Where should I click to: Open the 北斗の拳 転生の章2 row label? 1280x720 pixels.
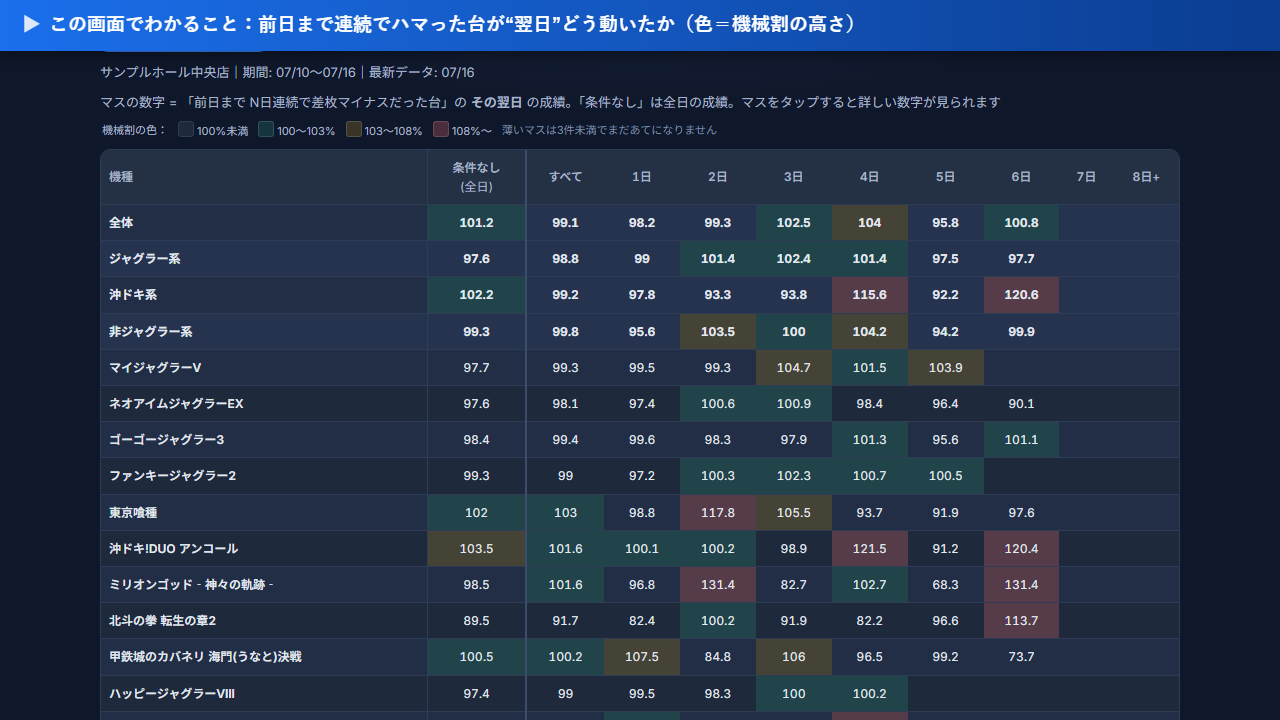coord(264,621)
